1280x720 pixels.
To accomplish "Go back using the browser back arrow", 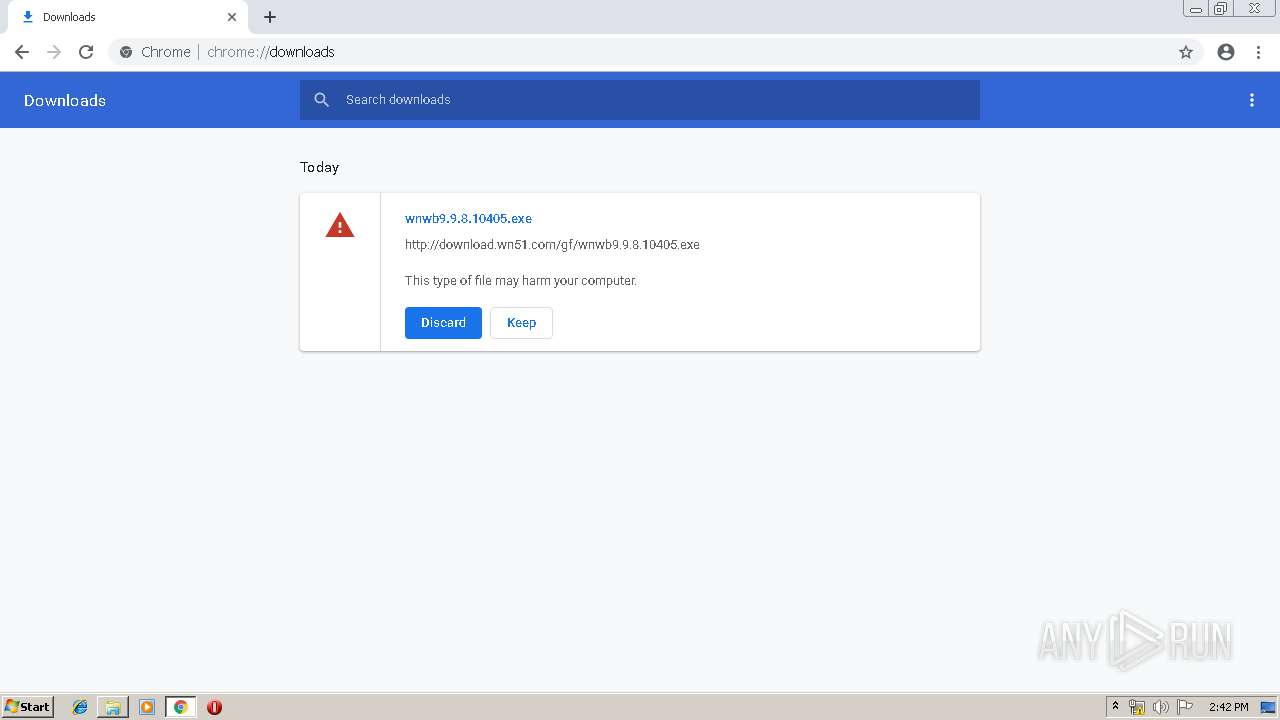I will [x=22, y=52].
